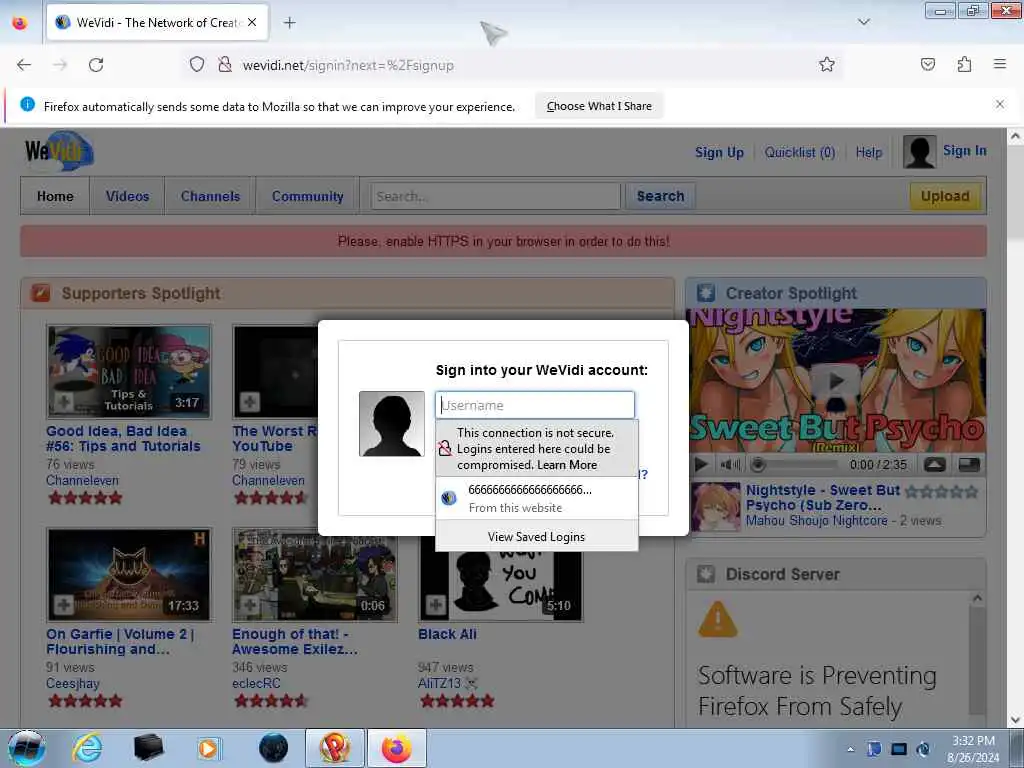Open Nightstyle - Sweet But Psycho title link
Viewport: 1024px width, 768px height.
[x=823, y=498]
